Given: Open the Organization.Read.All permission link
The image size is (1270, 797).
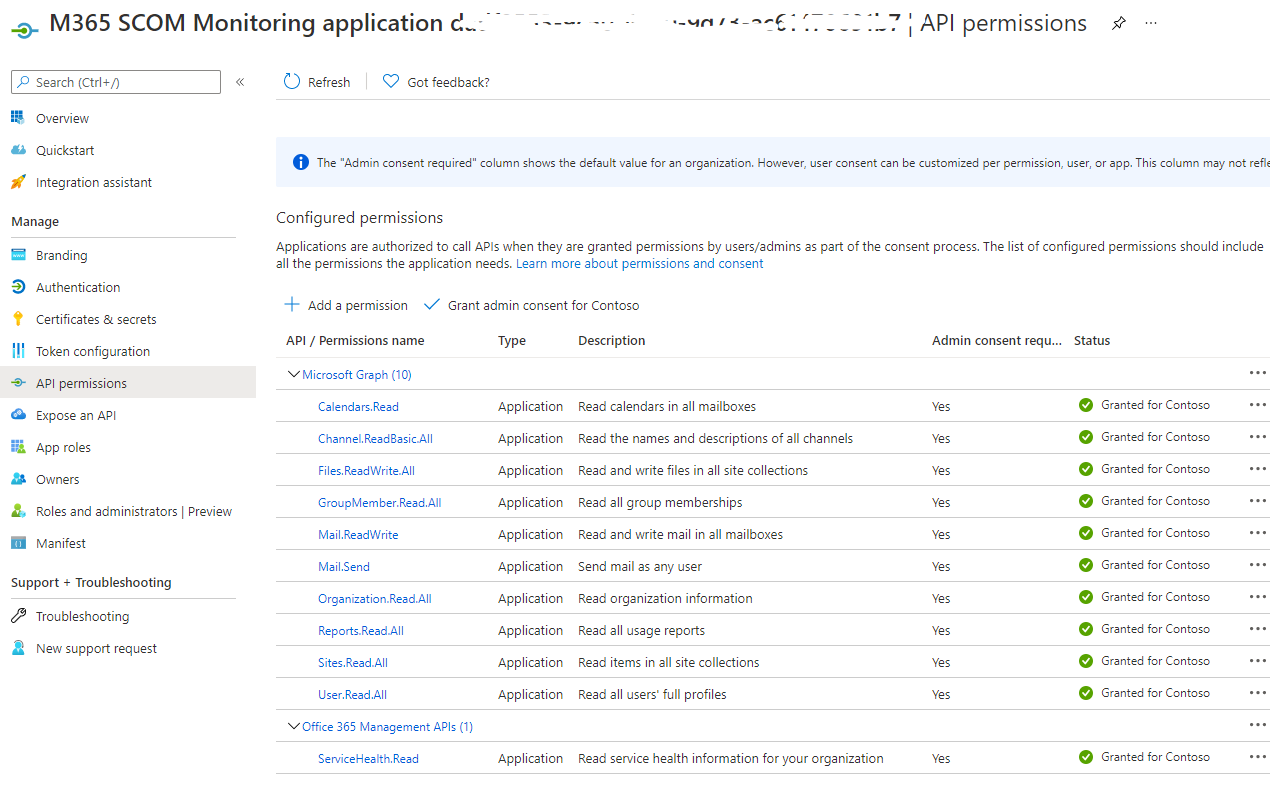Looking at the screenshot, I should pyautogui.click(x=375, y=599).
